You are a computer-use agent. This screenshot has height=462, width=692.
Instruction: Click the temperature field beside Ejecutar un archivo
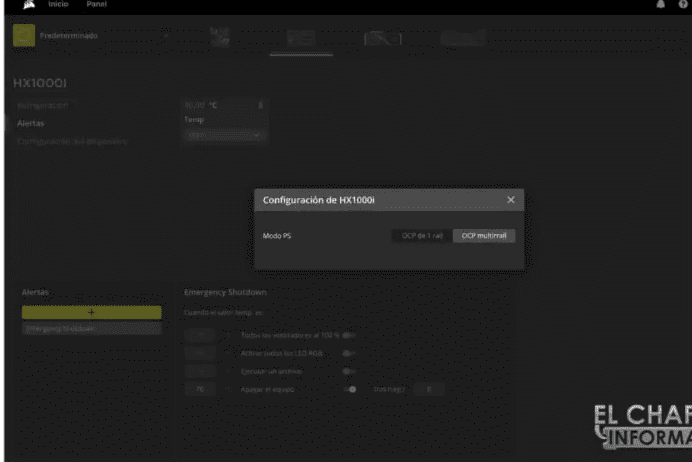point(200,372)
